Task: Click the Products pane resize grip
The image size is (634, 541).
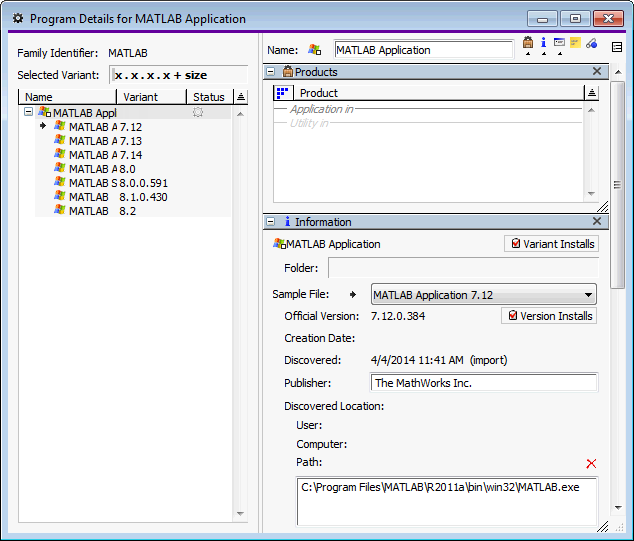Action: tap(602, 207)
